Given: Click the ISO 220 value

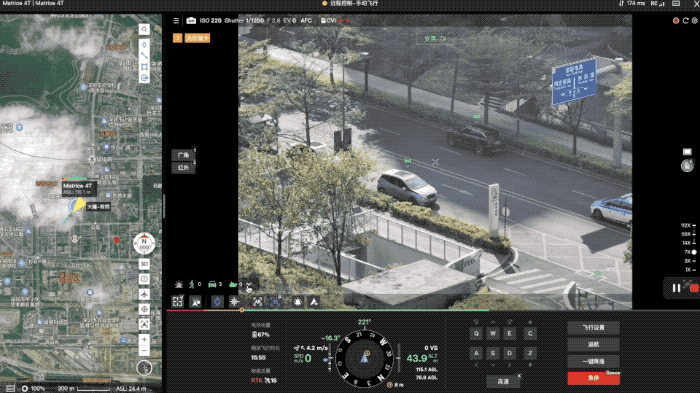Looking at the screenshot, I should pos(210,21).
